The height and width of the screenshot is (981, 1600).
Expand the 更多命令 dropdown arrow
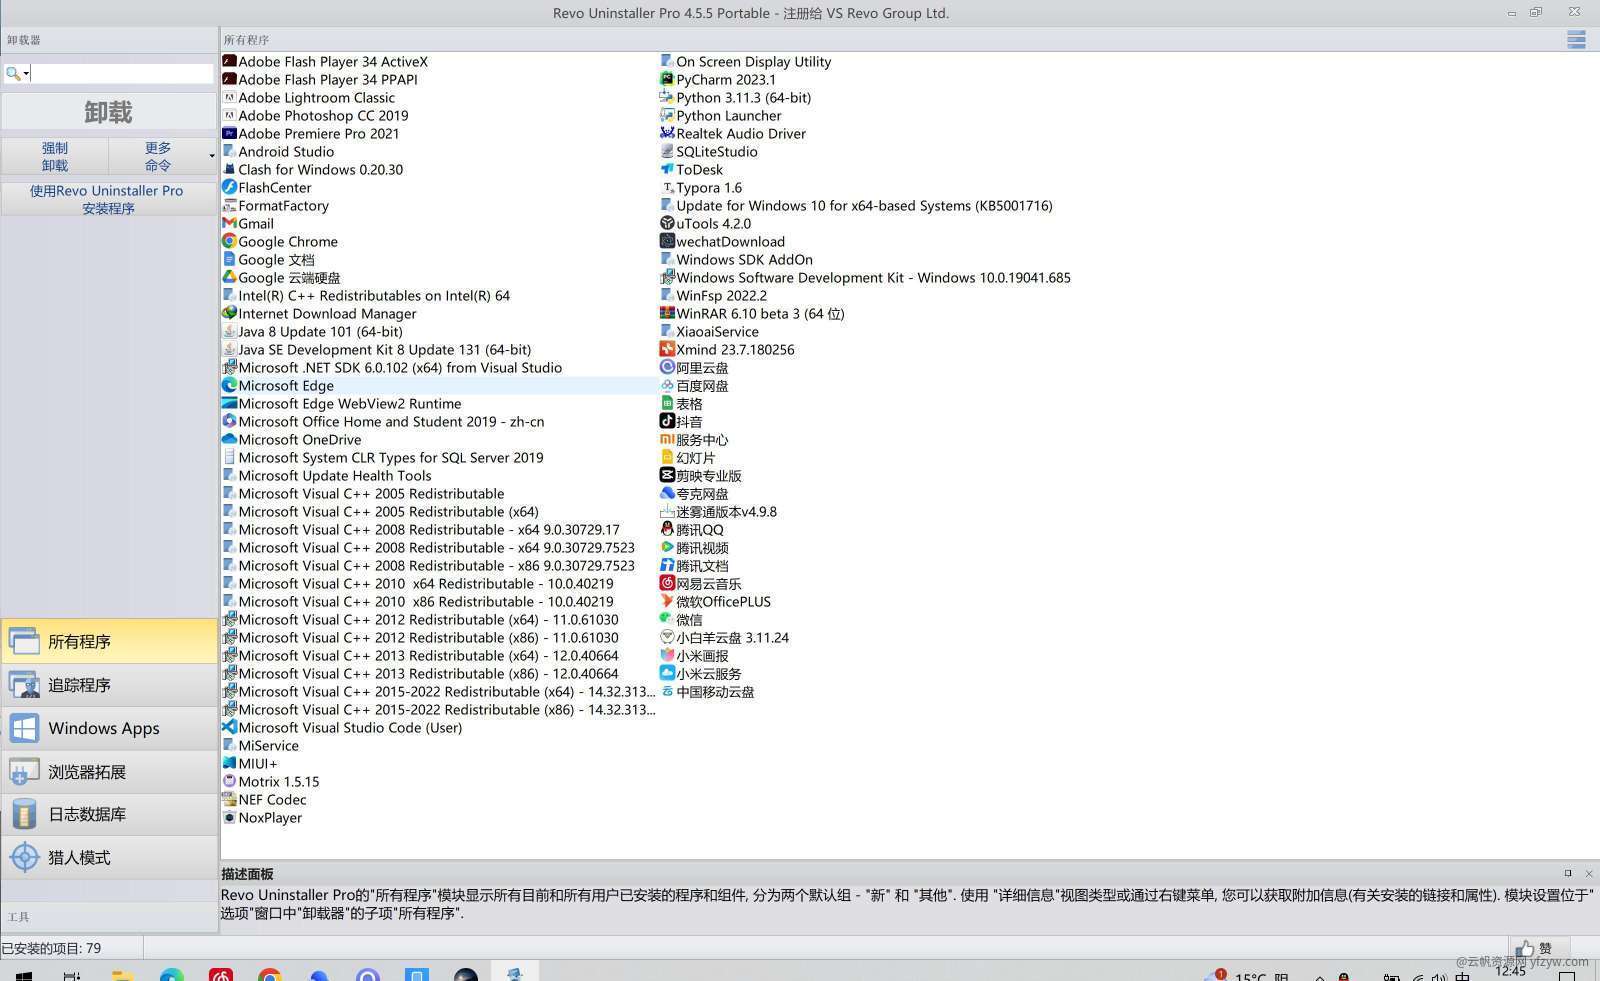pyautogui.click(x=212, y=156)
